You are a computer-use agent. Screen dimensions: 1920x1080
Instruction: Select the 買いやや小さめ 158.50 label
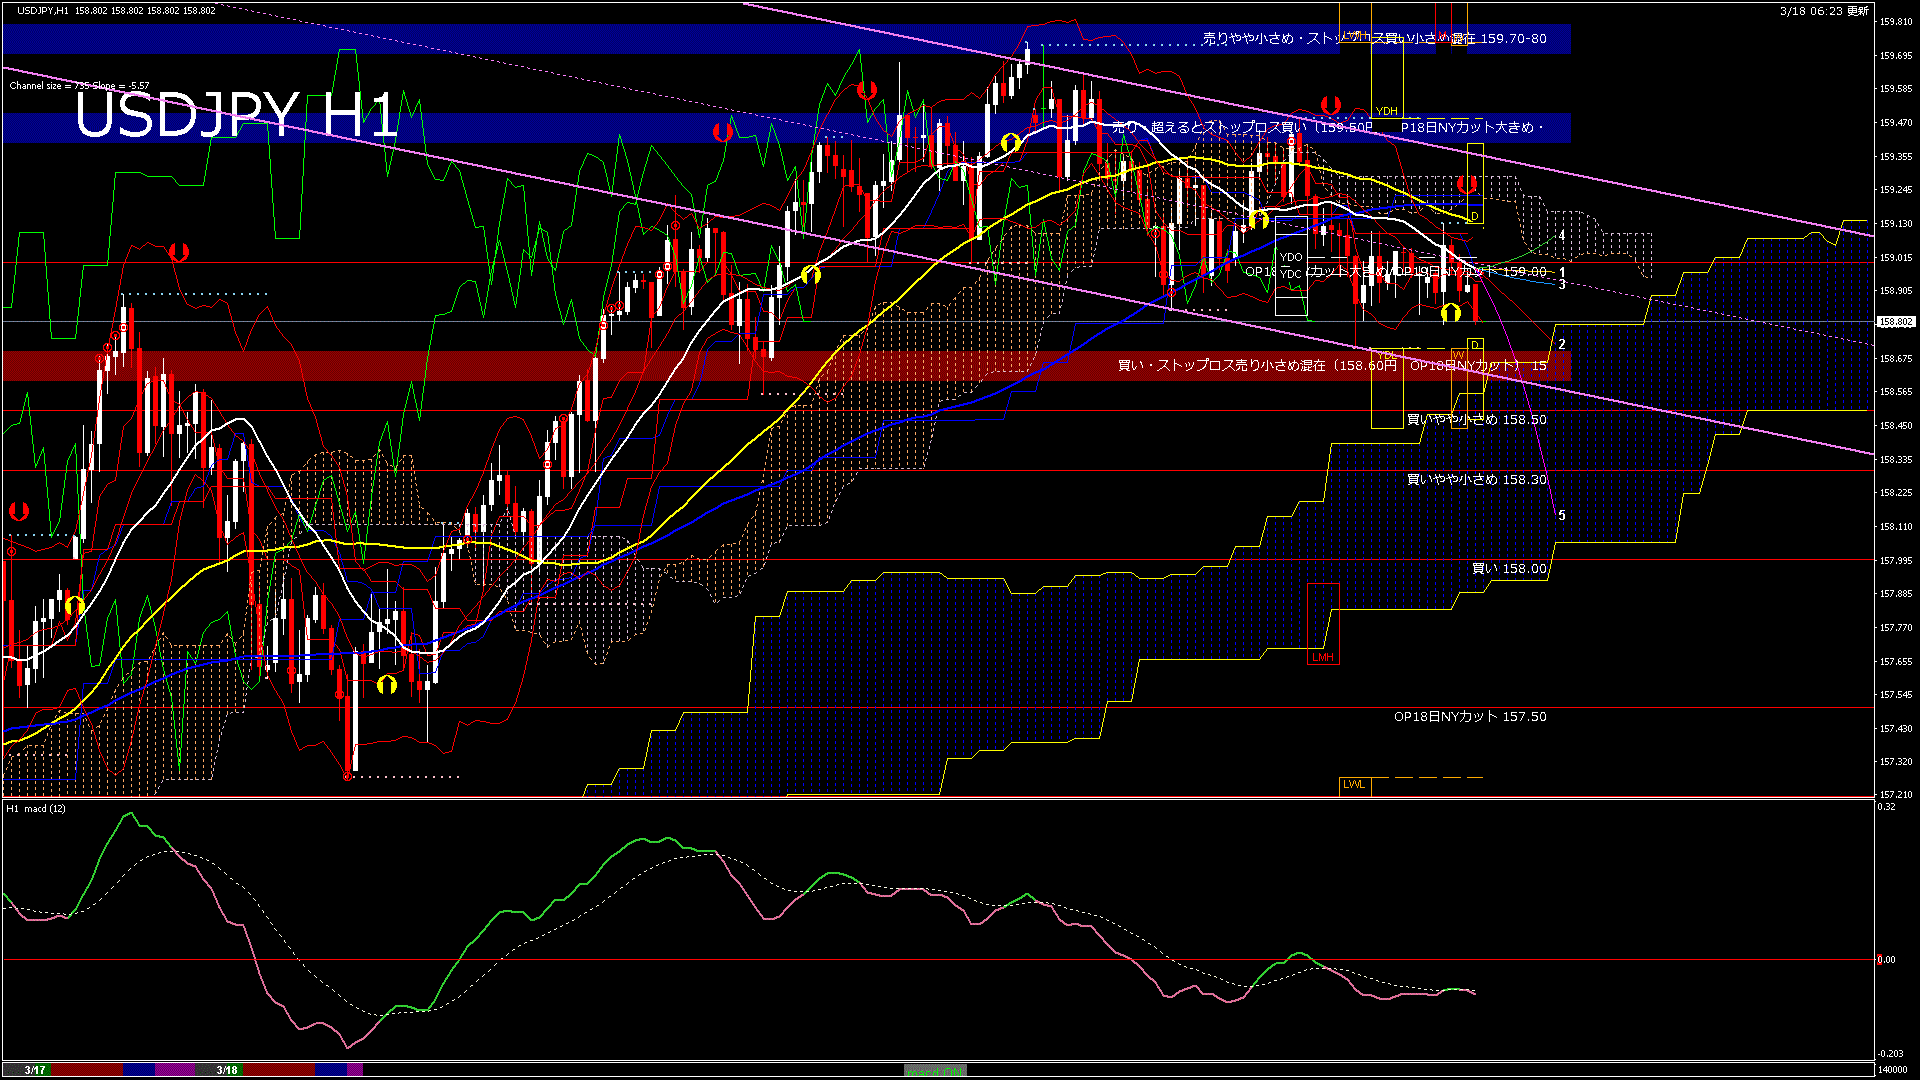pyautogui.click(x=1476, y=420)
